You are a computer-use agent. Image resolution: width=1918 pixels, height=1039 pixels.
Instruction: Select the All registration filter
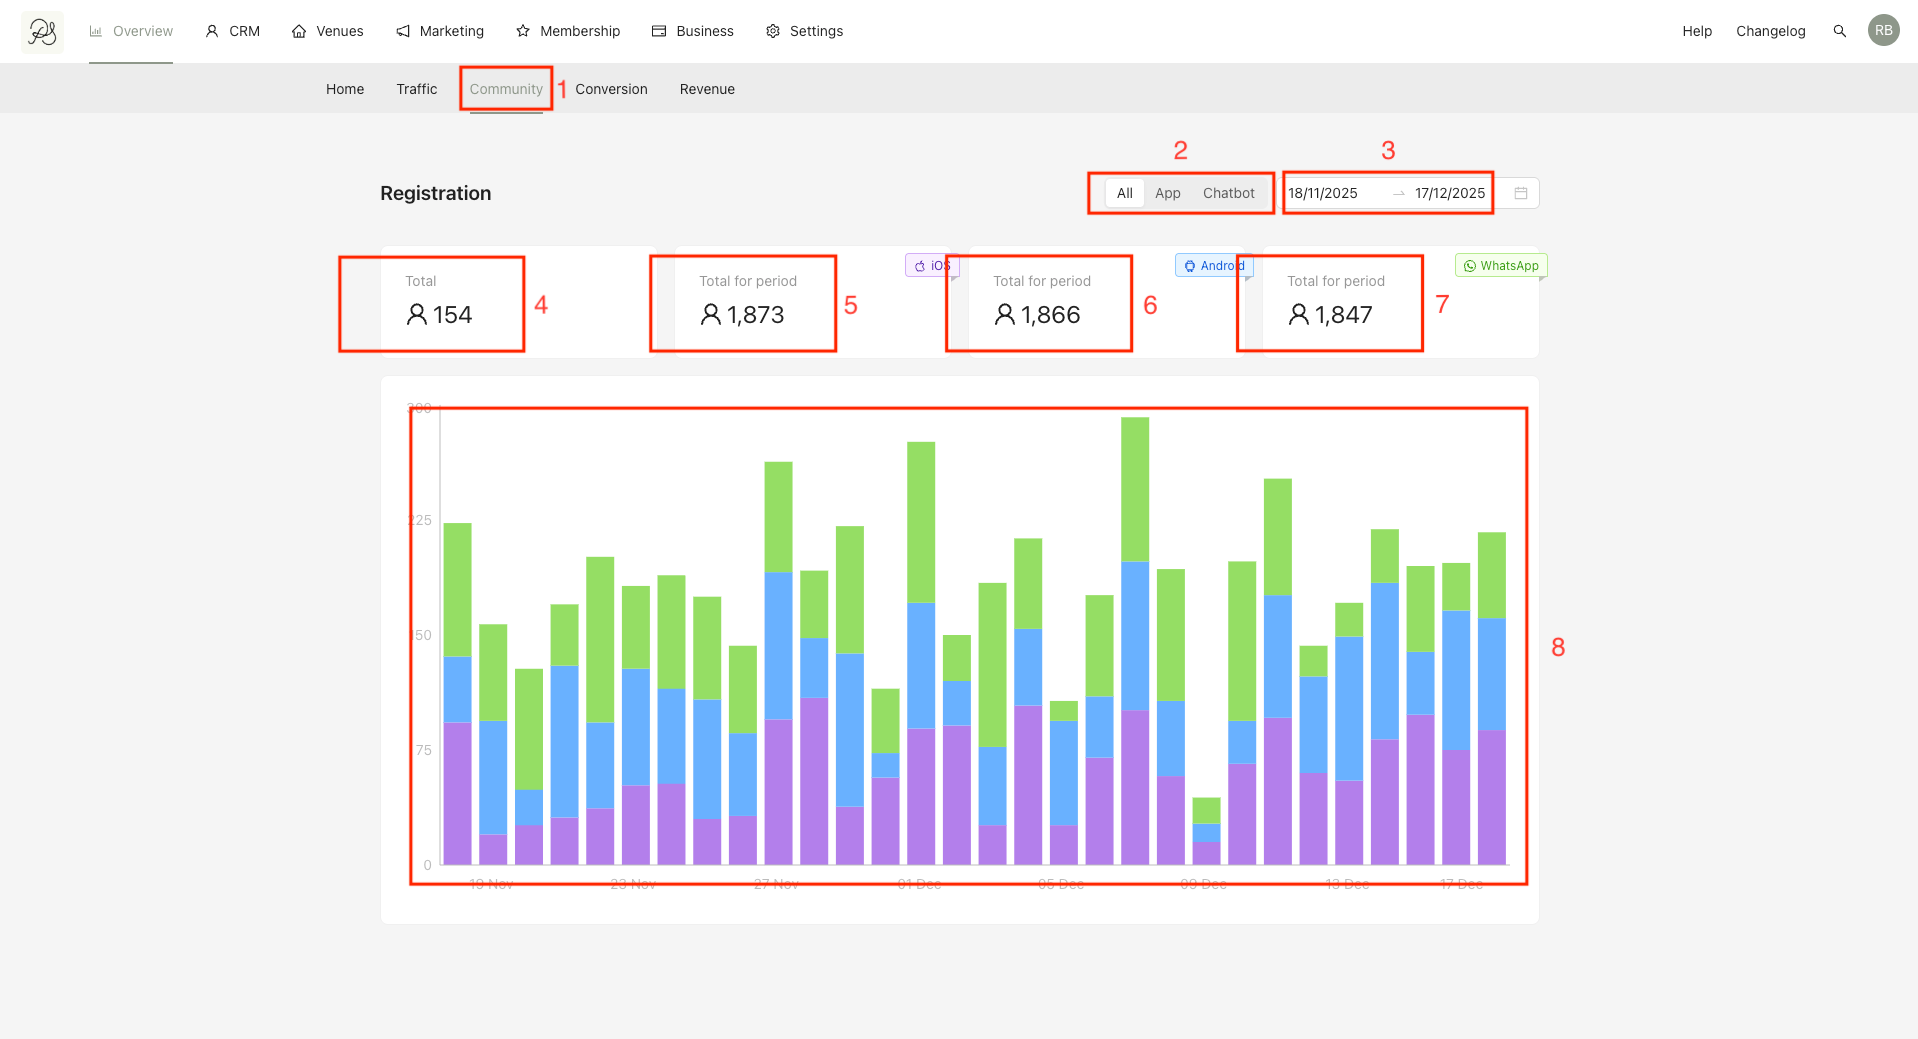(x=1125, y=193)
